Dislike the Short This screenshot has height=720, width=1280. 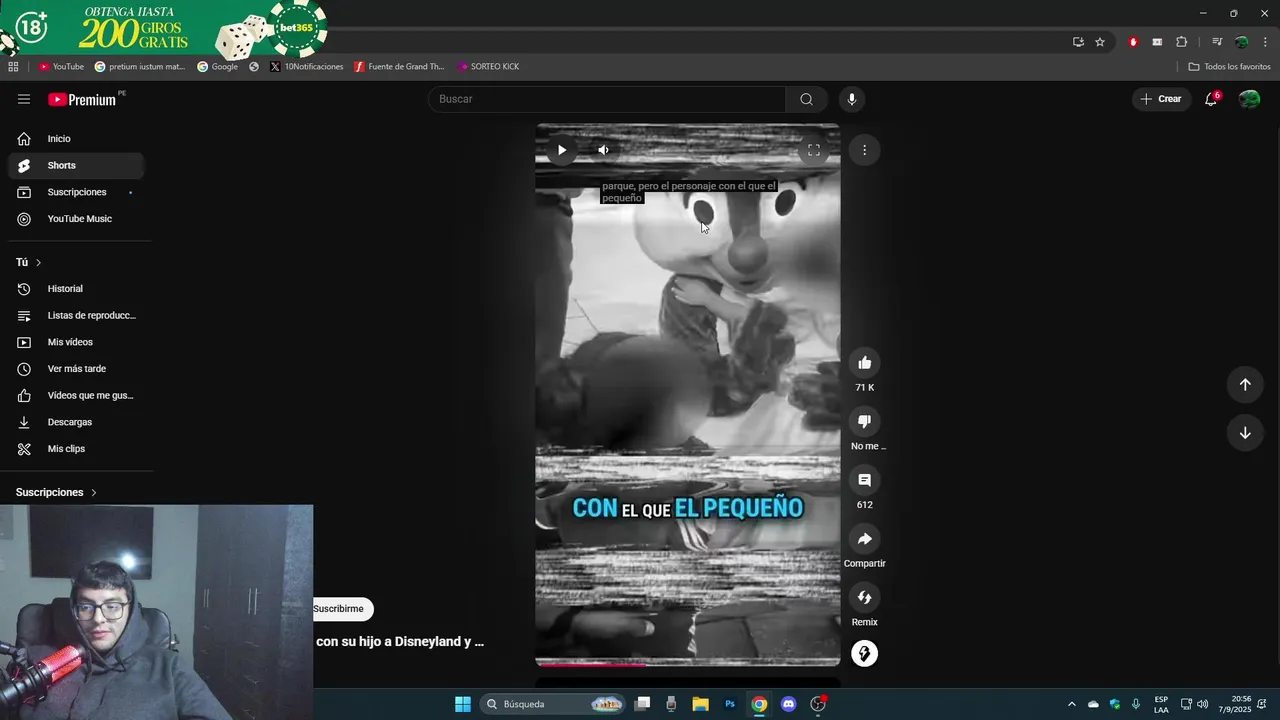tap(865, 421)
